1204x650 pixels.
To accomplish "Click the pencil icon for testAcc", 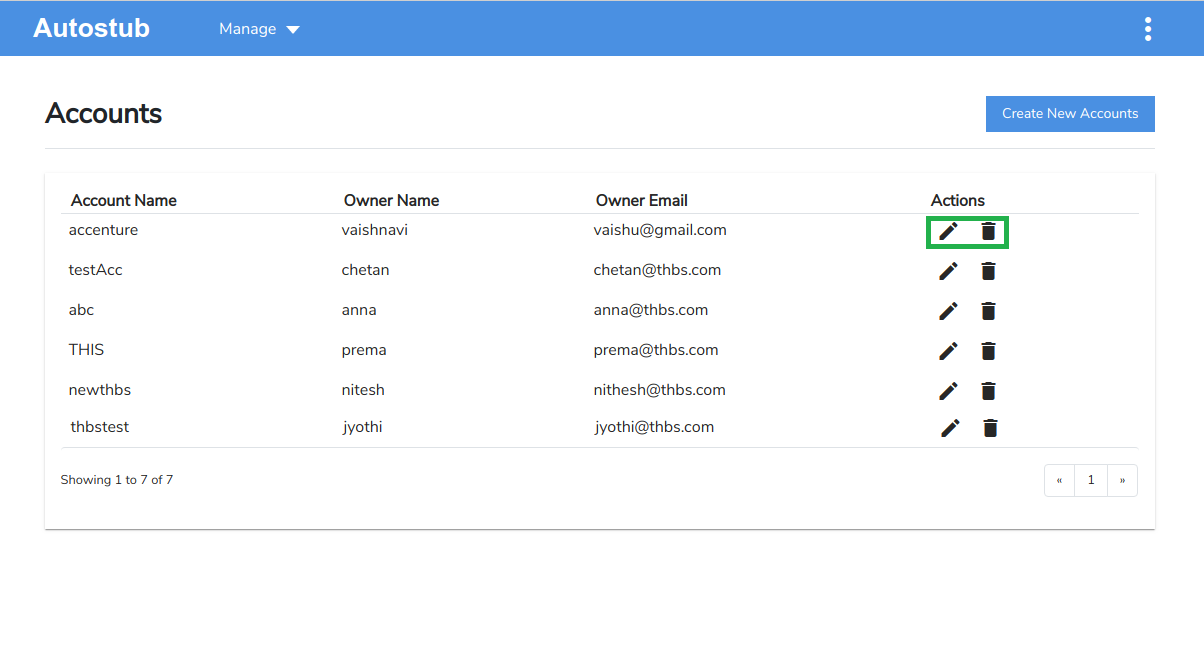I will coord(948,271).
